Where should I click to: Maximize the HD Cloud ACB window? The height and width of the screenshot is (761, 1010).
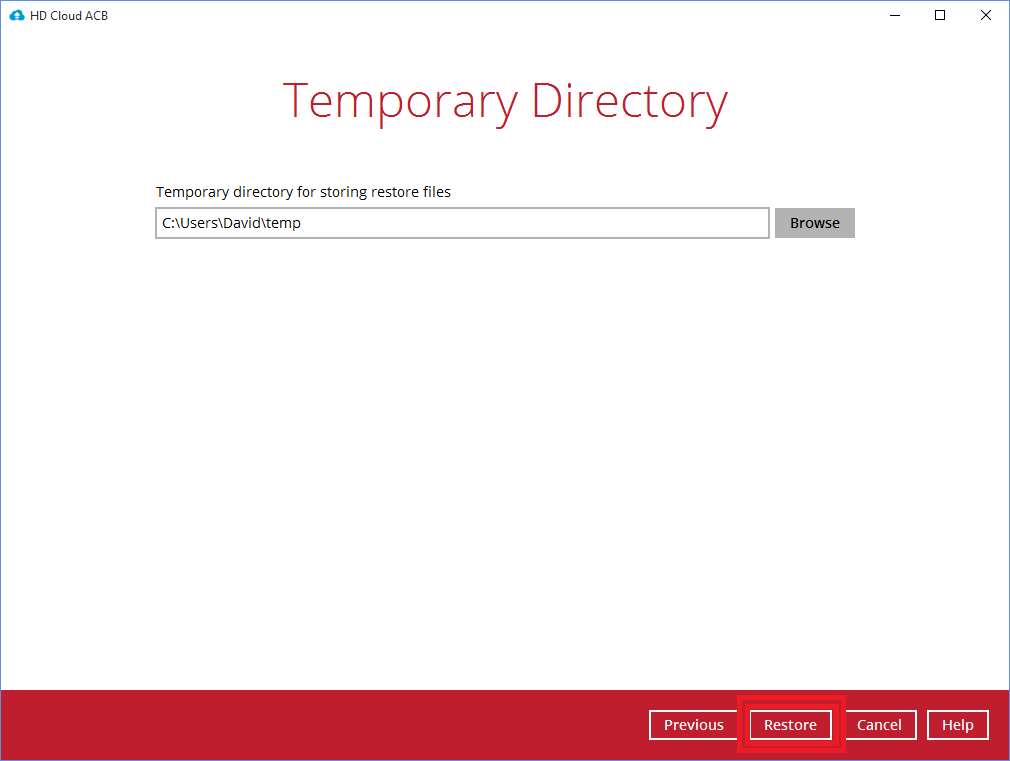click(x=940, y=15)
